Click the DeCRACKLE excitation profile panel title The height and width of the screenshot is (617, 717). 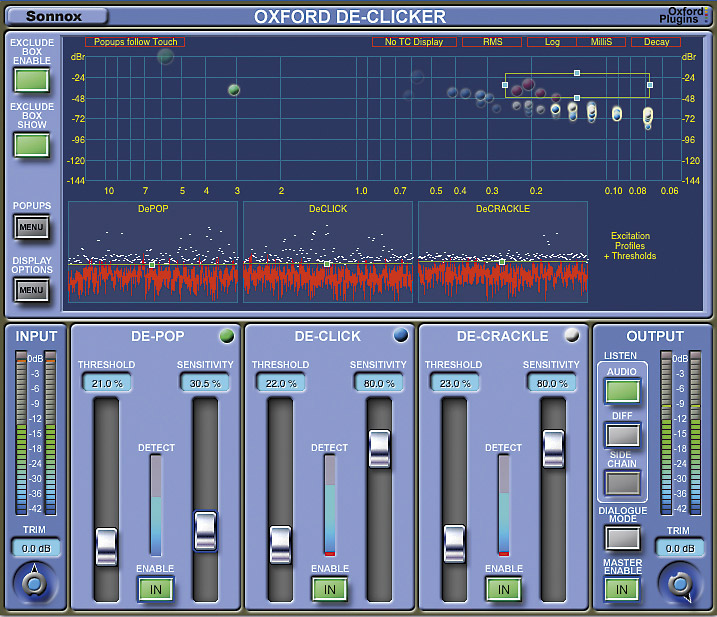click(503, 209)
